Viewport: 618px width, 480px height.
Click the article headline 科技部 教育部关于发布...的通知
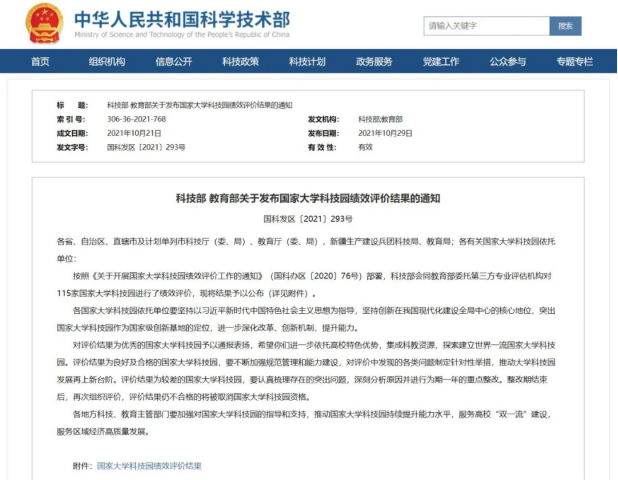pyautogui.click(x=307, y=199)
